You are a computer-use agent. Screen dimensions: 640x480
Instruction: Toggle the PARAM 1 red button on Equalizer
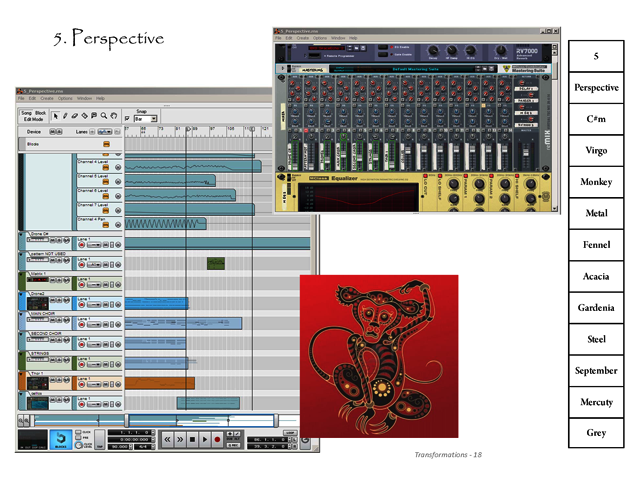tap(465, 176)
